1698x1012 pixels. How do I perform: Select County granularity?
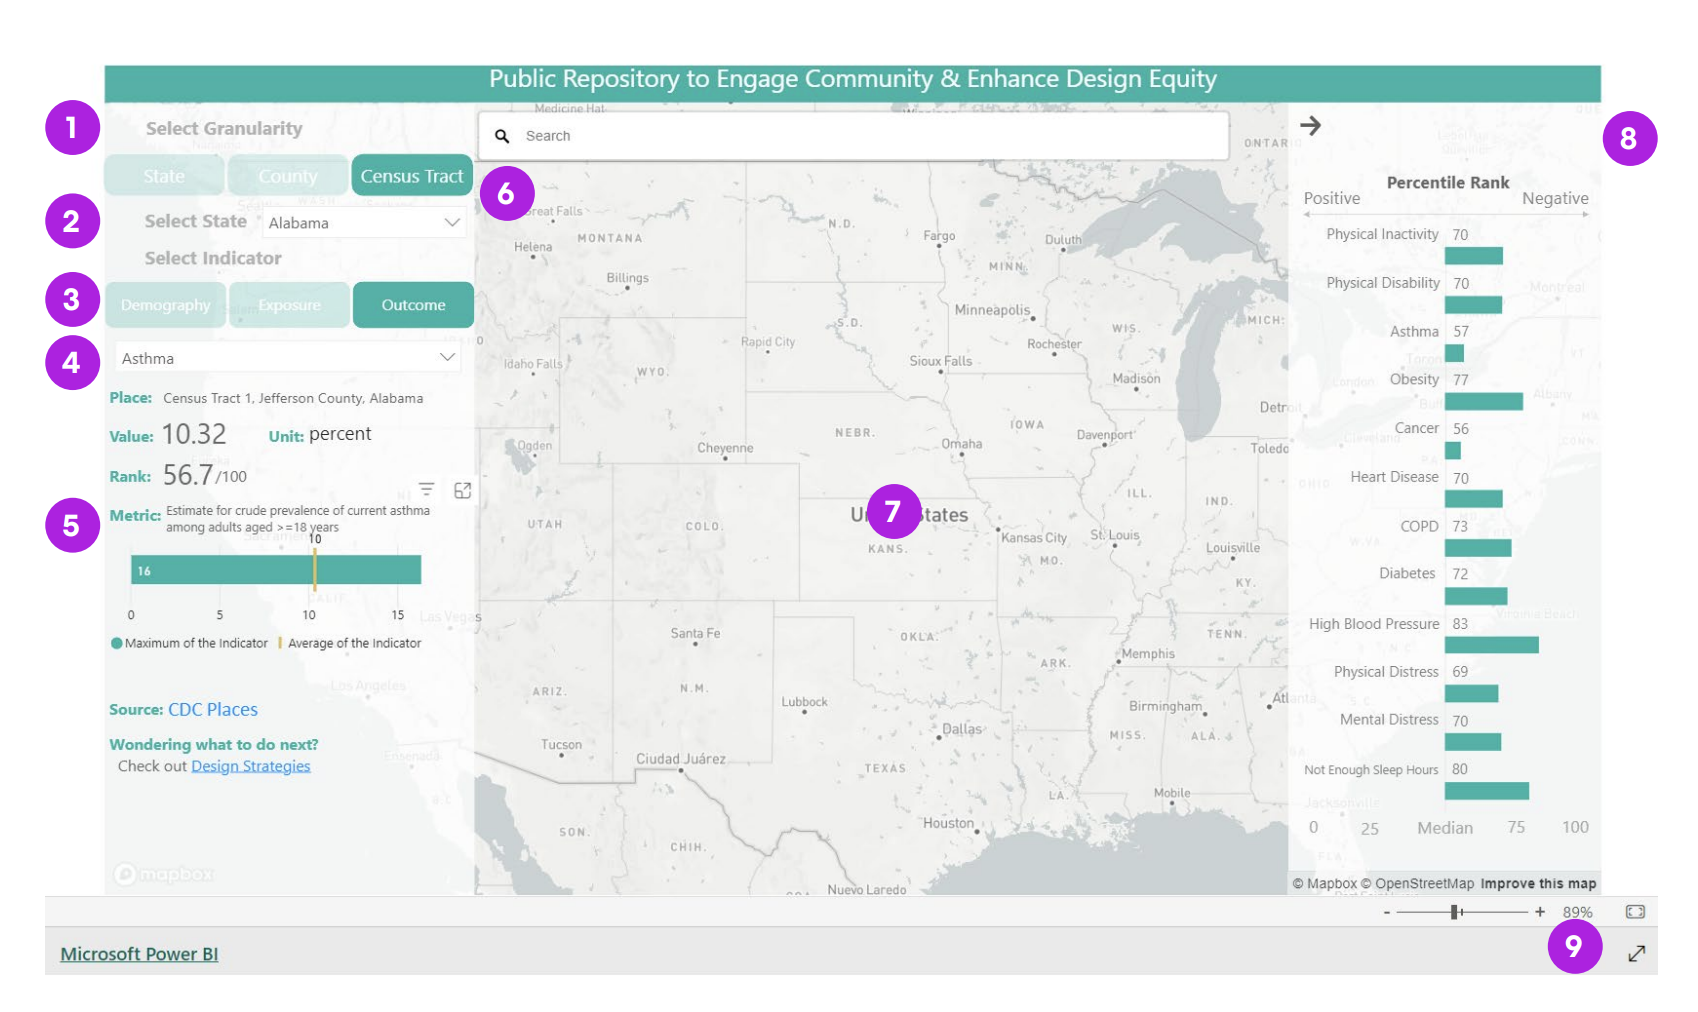click(288, 176)
